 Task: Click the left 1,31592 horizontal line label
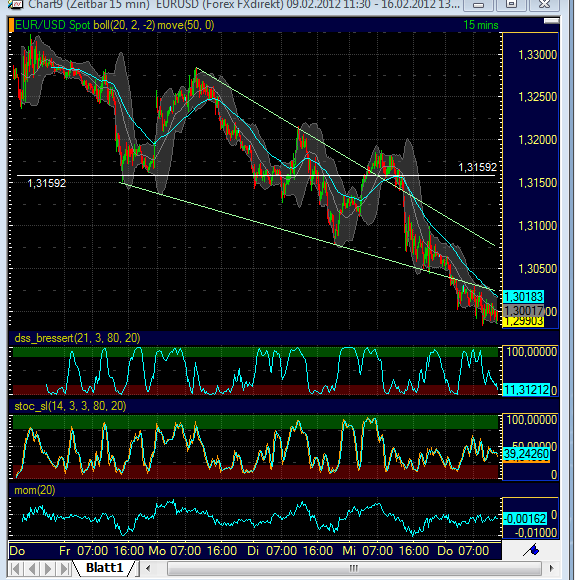[47, 183]
